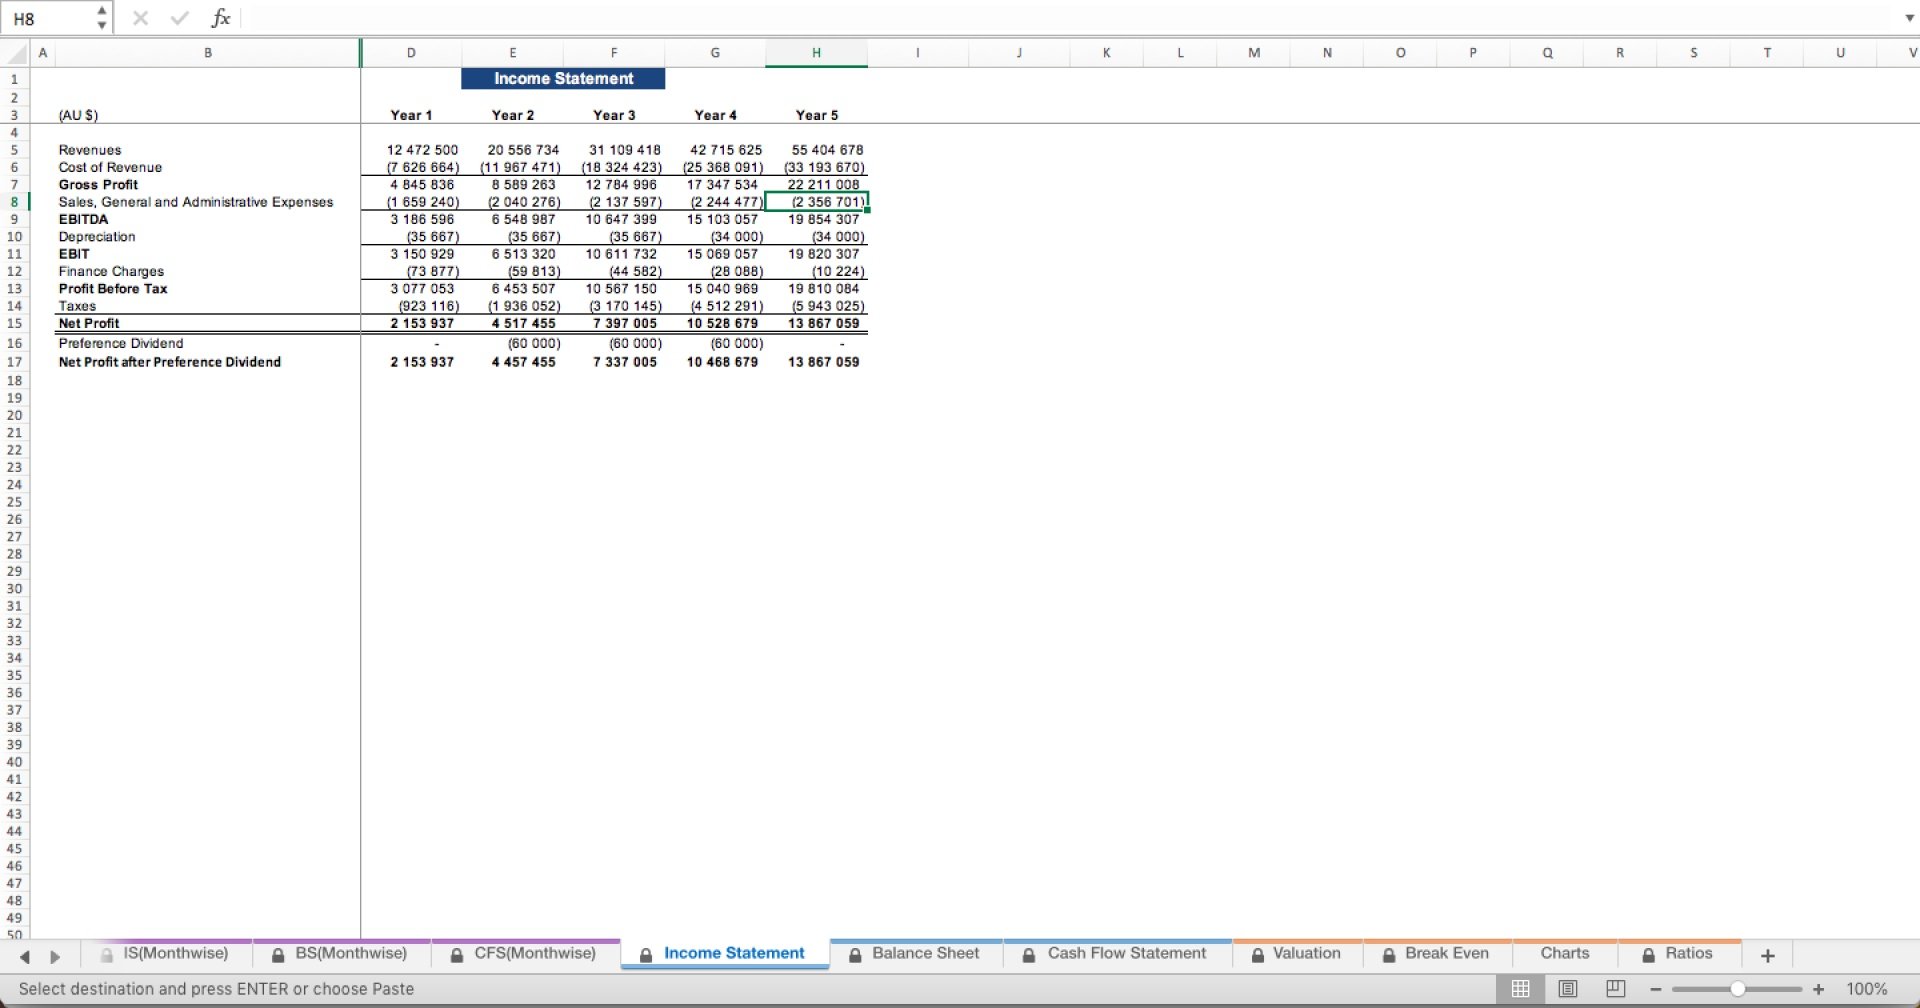Image resolution: width=1920 pixels, height=1008 pixels.
Task: Click the zoom in plus button
Action: [x=1818, y=989]
